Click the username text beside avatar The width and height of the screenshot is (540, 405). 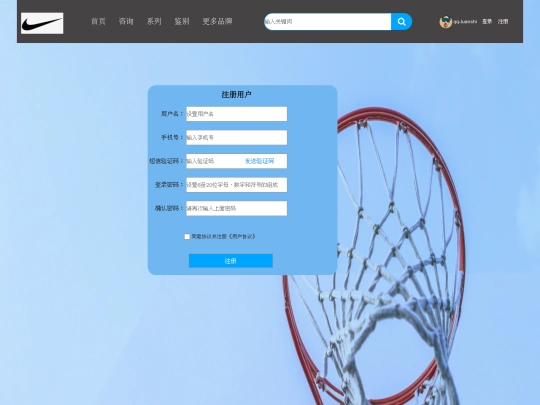tap(465, 22)
